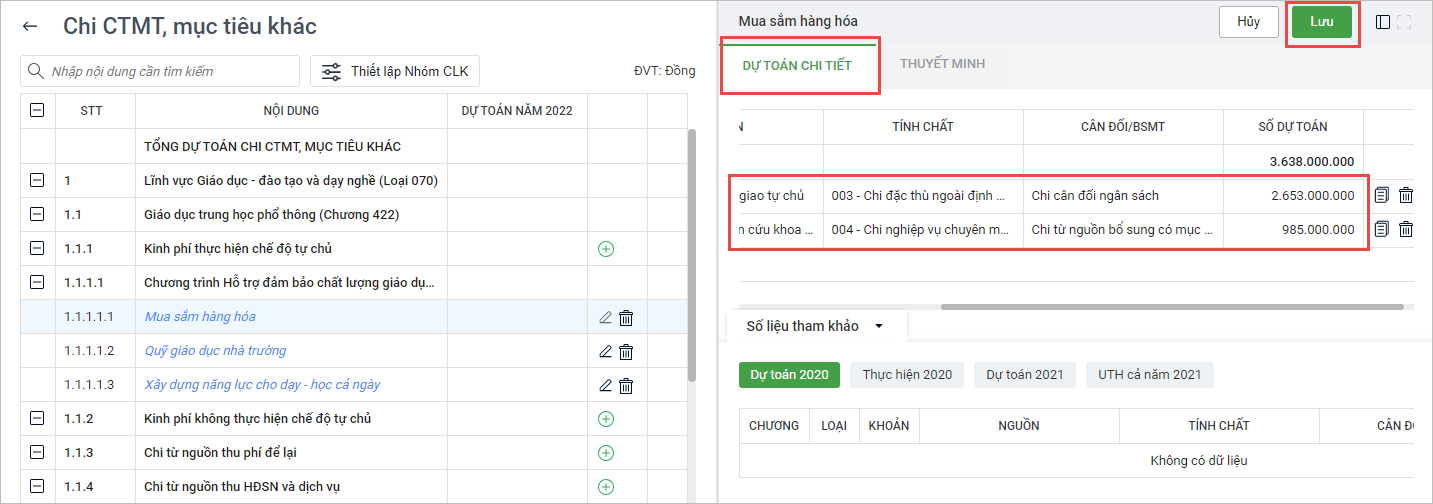Collapse the Lĩnh vực Giáo dục row

coord(38,181)
